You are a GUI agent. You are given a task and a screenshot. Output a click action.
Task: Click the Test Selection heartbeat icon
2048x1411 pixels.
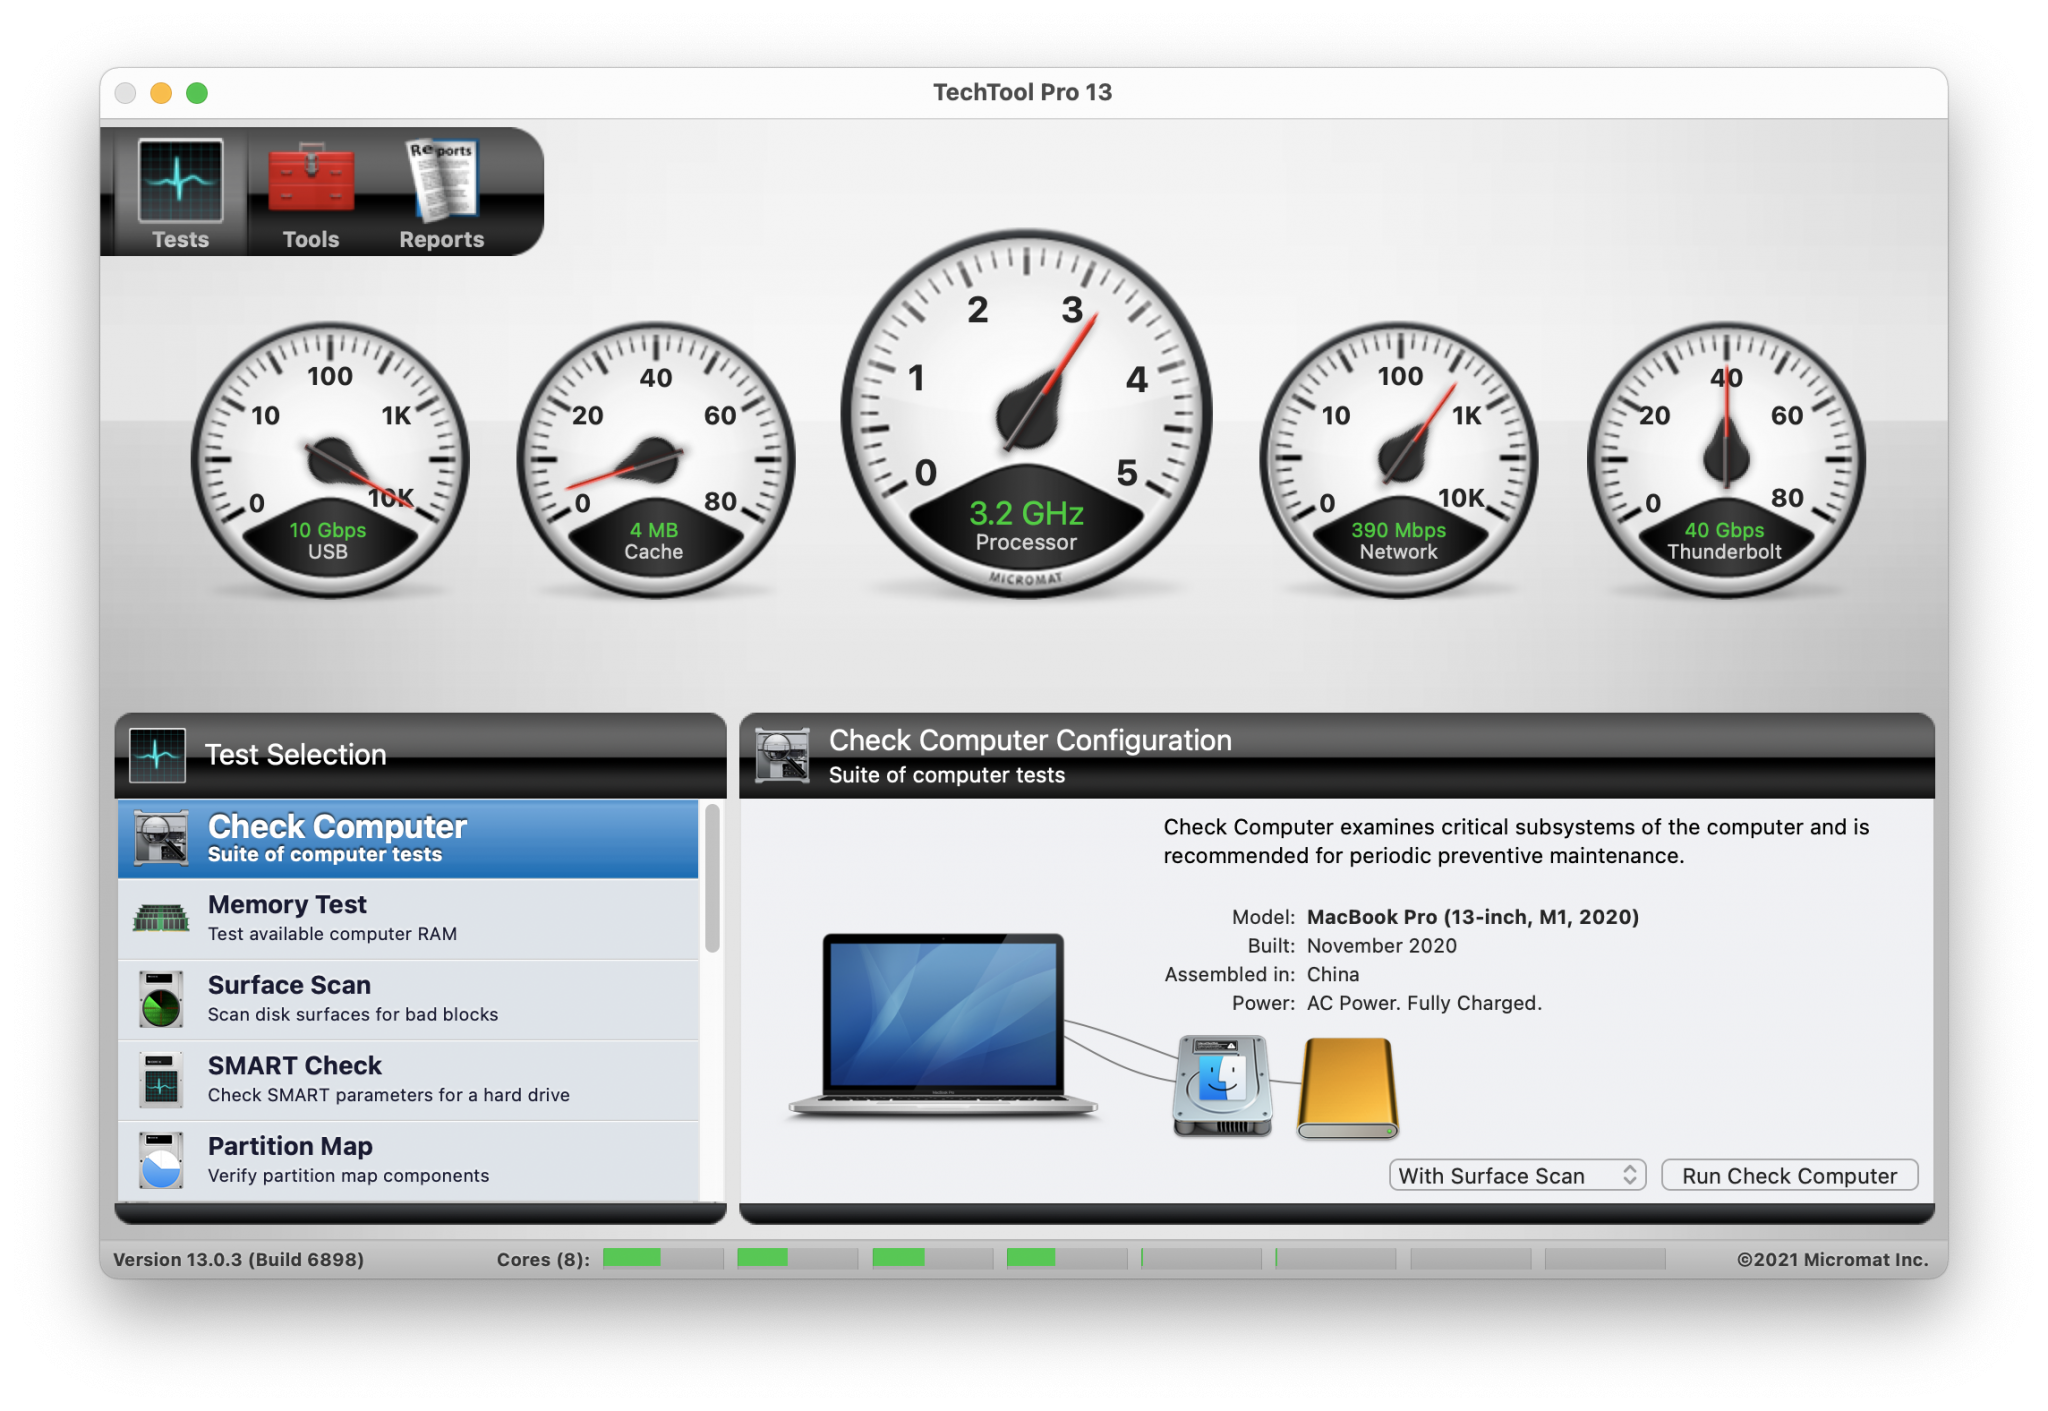[158, 754]
